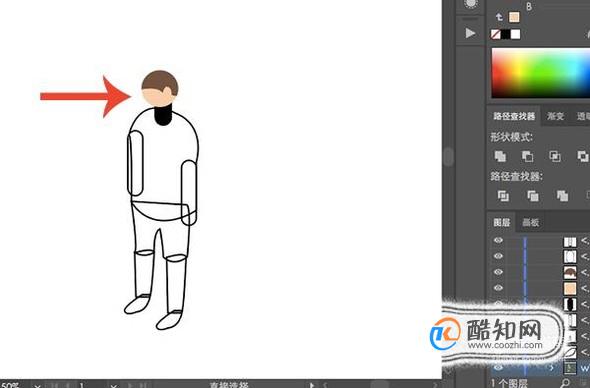Toggle visibility of the skin-colored face layer
The height and width of the screenshot is (388, 590).
click(498, 288)
